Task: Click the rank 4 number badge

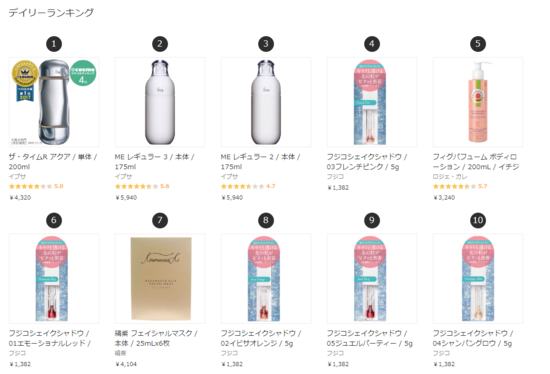Action: 372,44
